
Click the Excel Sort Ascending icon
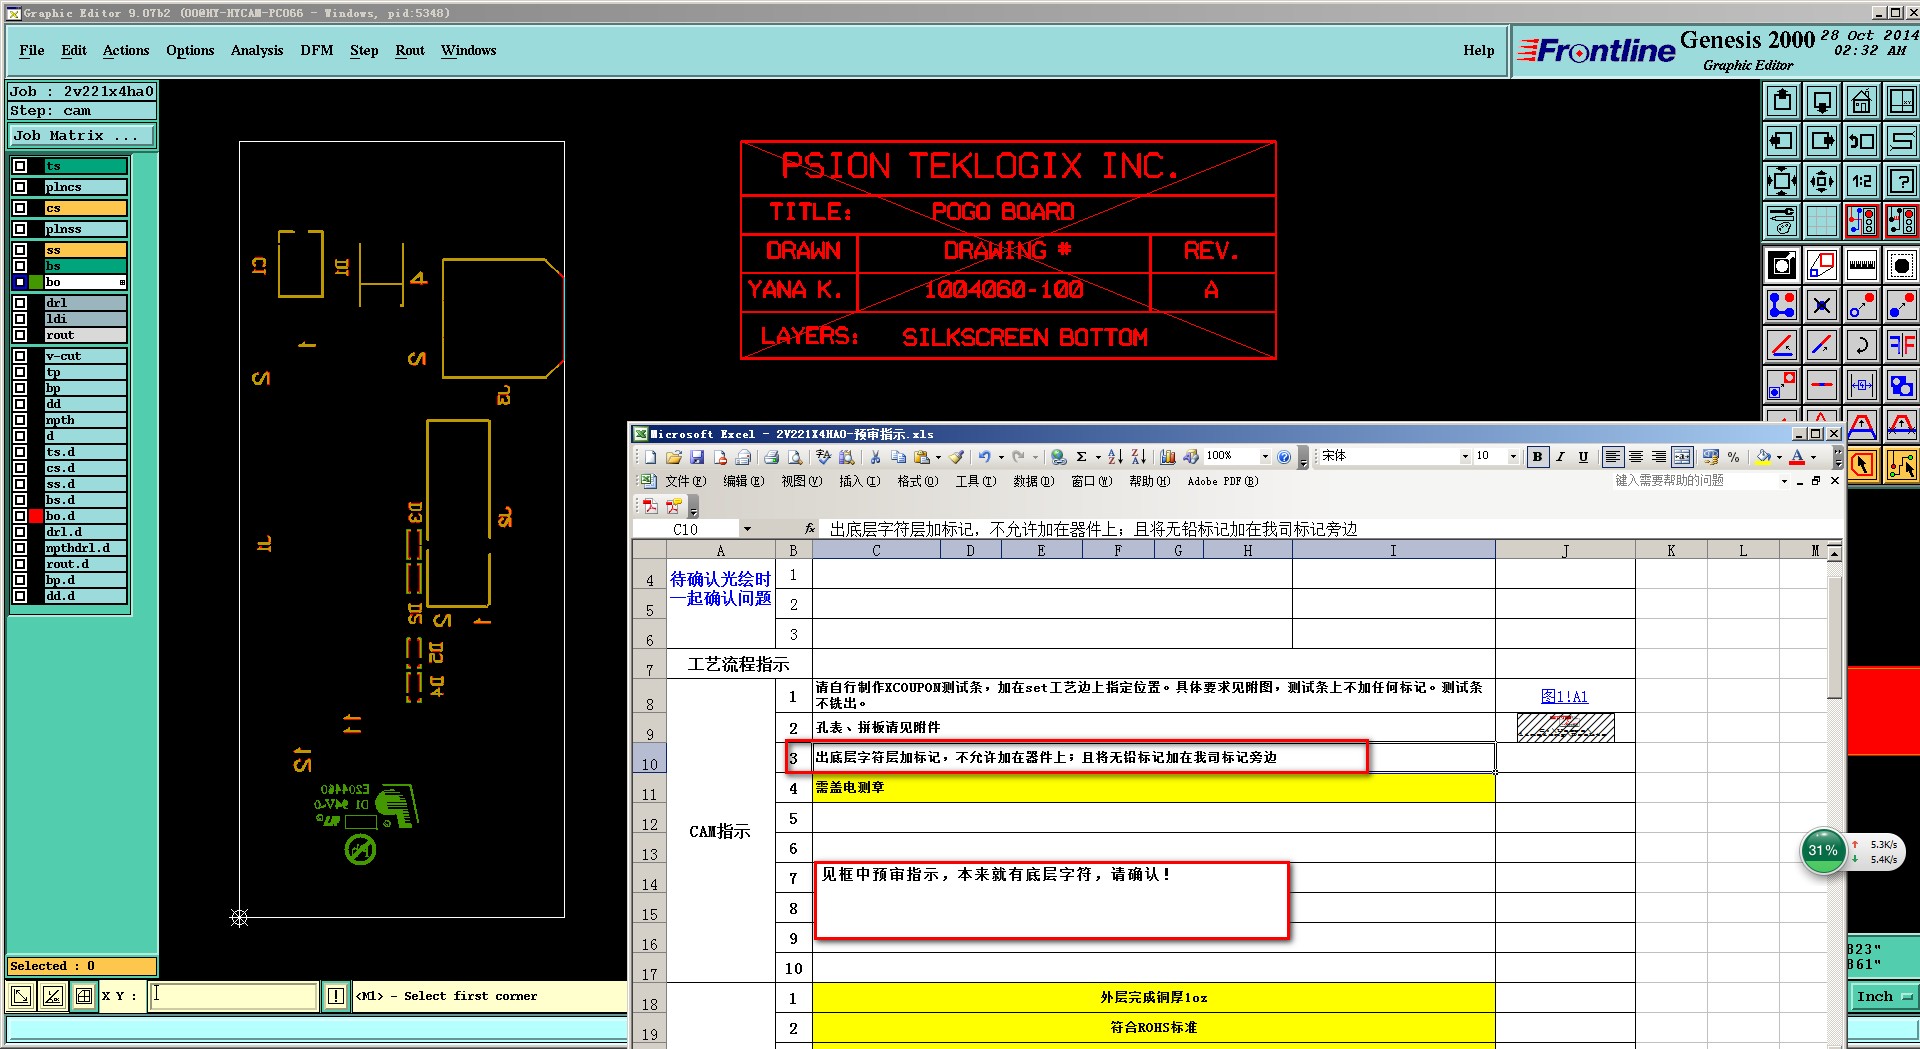1115,457
